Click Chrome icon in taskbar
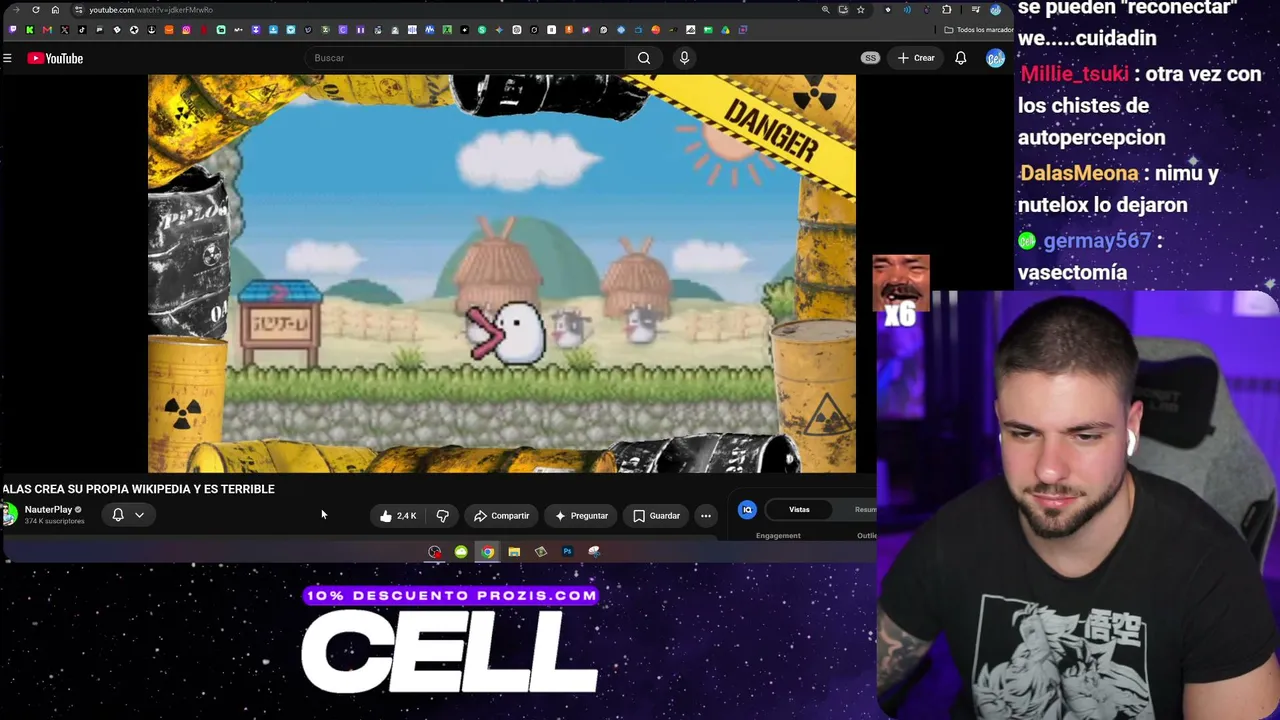This screenshot has height=720, width=1280. pos(487,552)
